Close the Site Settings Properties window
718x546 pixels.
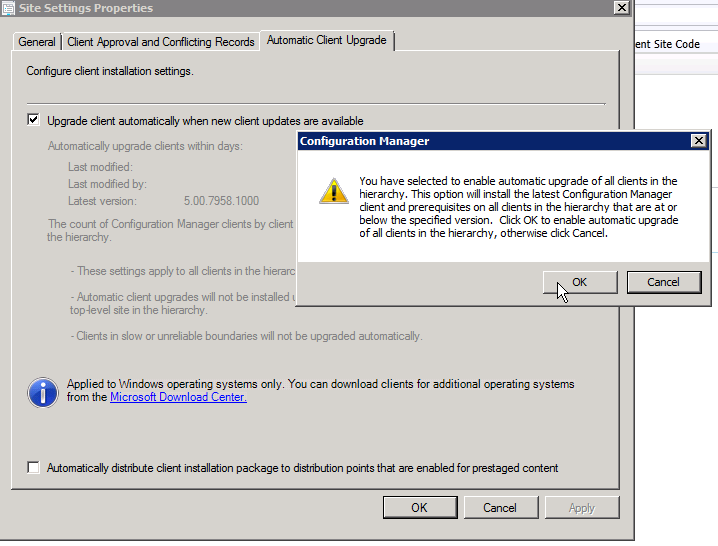[622, 8]
